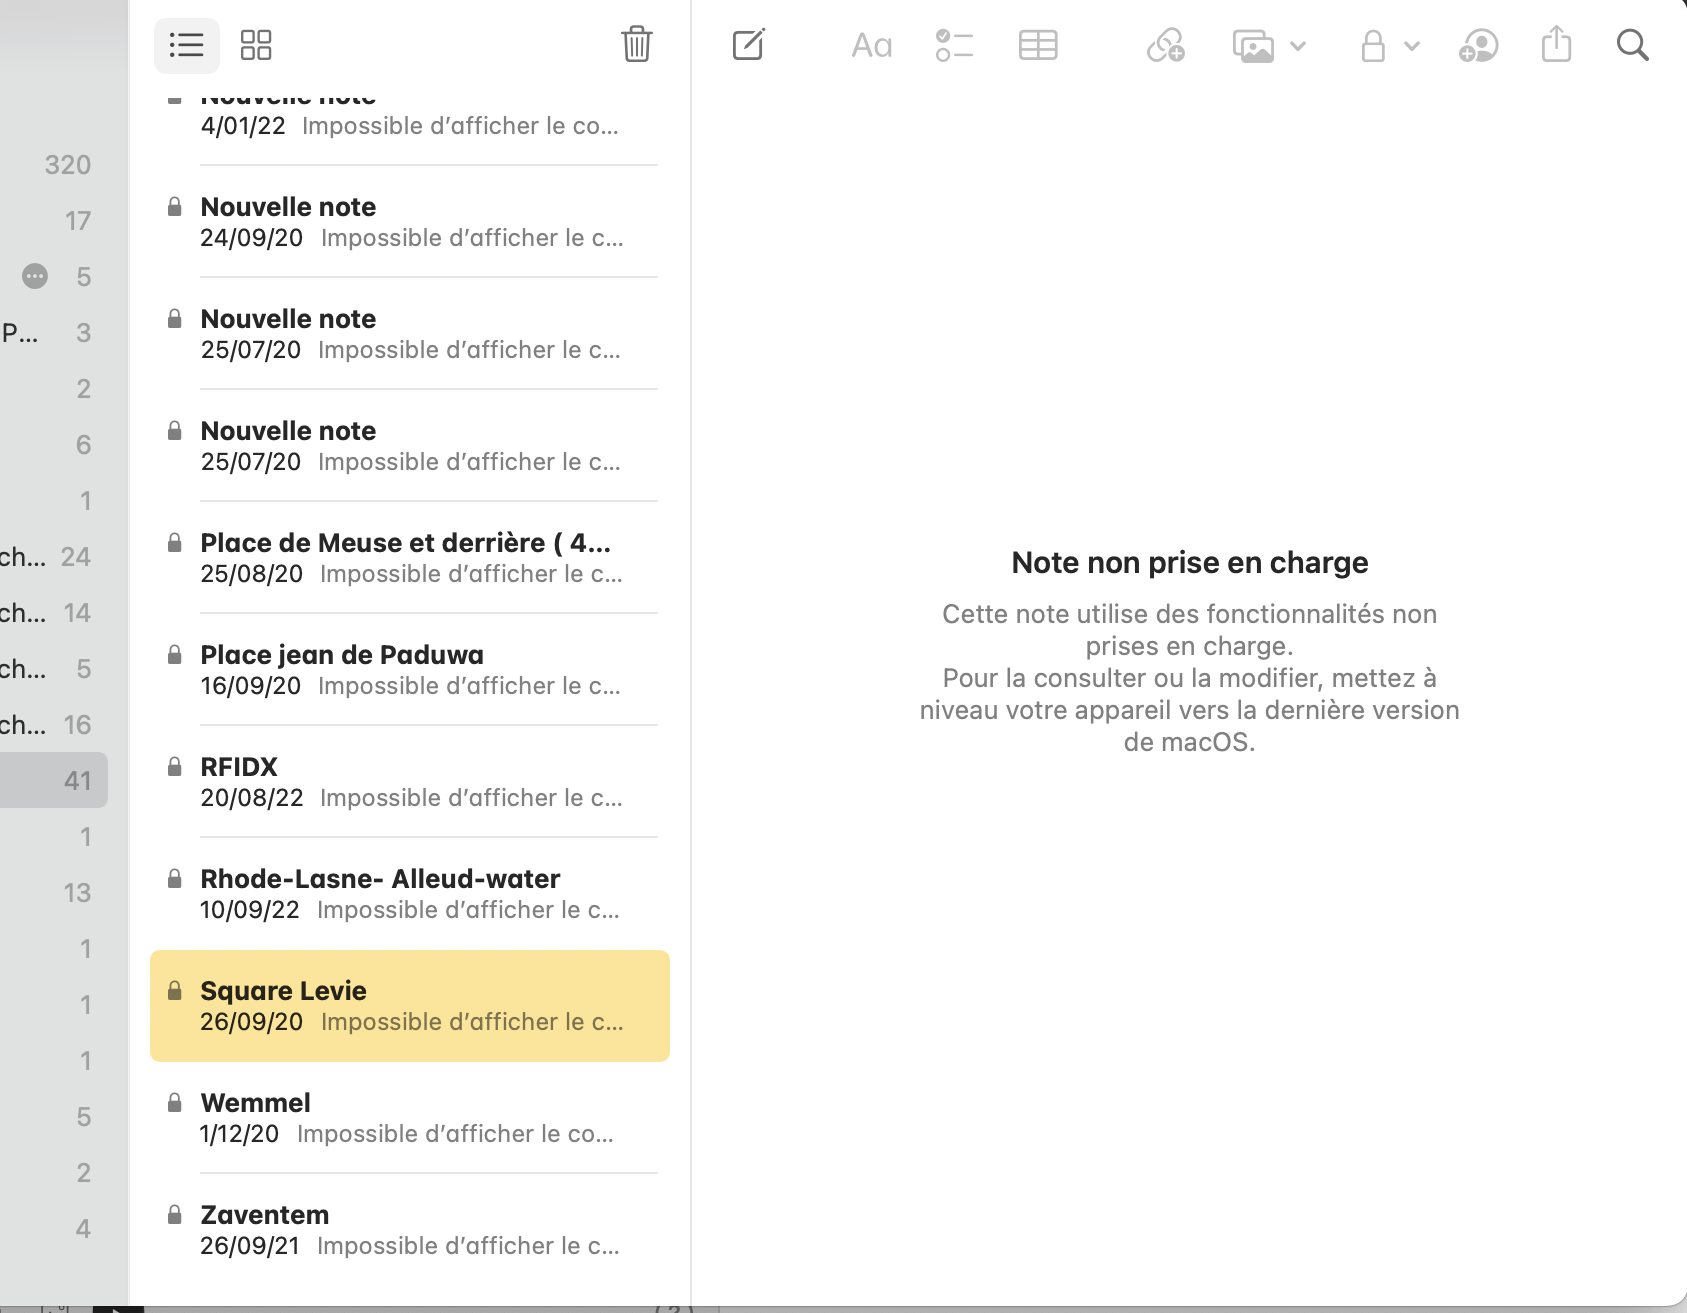Add a link with the link icon
Image resolution: width=1687 pixels, height=1313 pixels.
tap(1165, 45)
